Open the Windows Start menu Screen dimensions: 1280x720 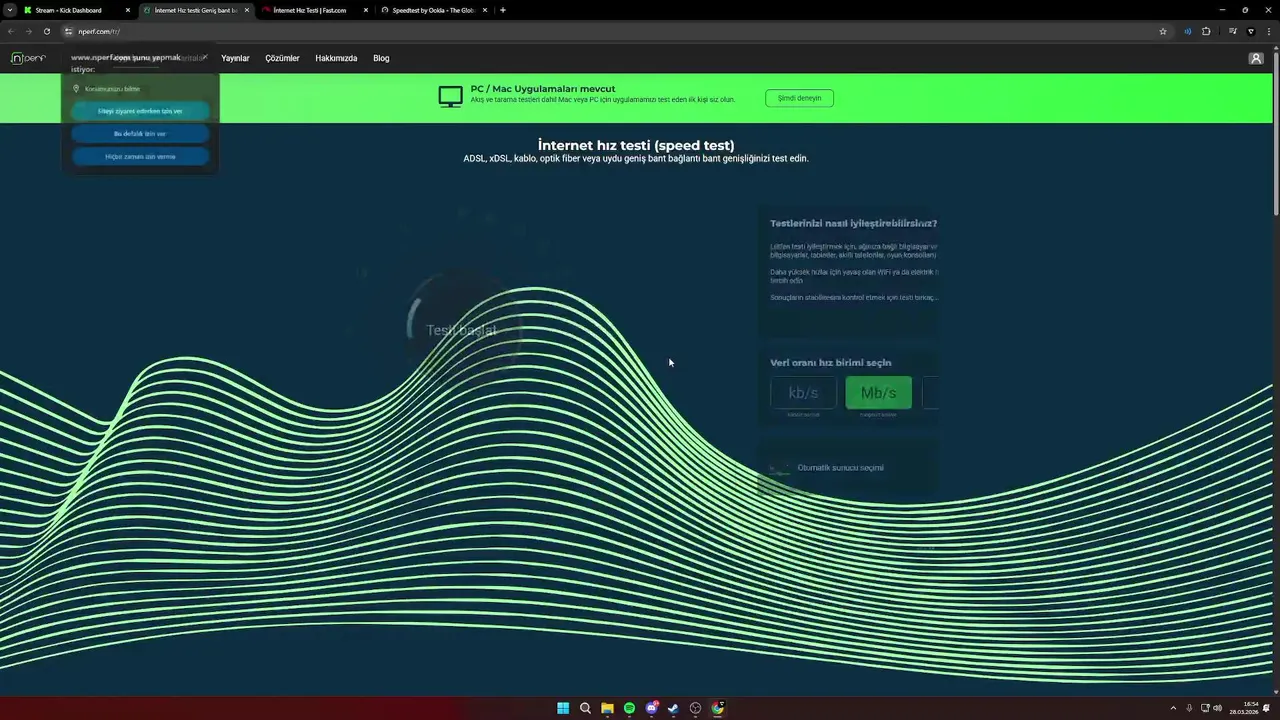pyautogui.click(x=563, y=708)
